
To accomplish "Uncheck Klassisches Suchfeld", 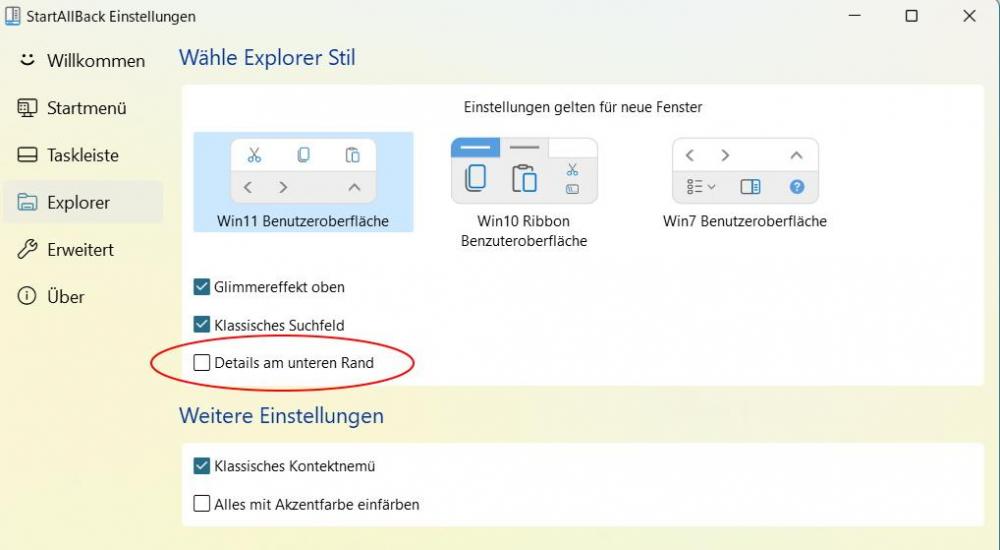I will (202, 325).
